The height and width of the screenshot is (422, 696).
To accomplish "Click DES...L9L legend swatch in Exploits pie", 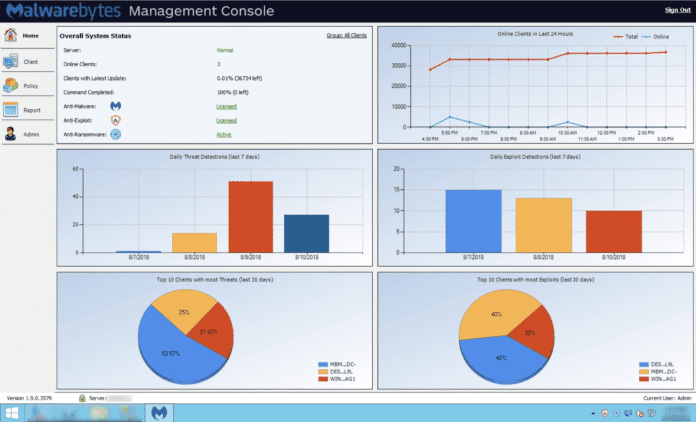I will tap(644, 364).
